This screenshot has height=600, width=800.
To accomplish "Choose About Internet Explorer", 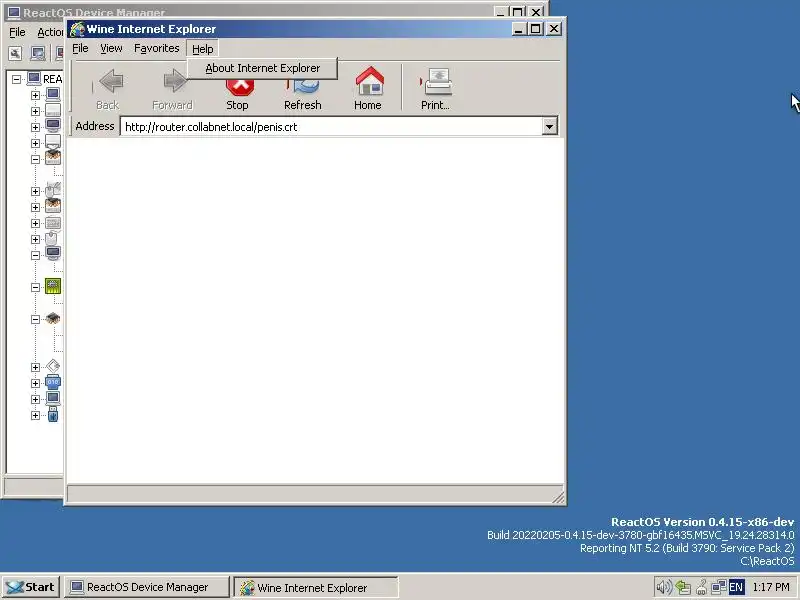I will click(x=262, y=68).
